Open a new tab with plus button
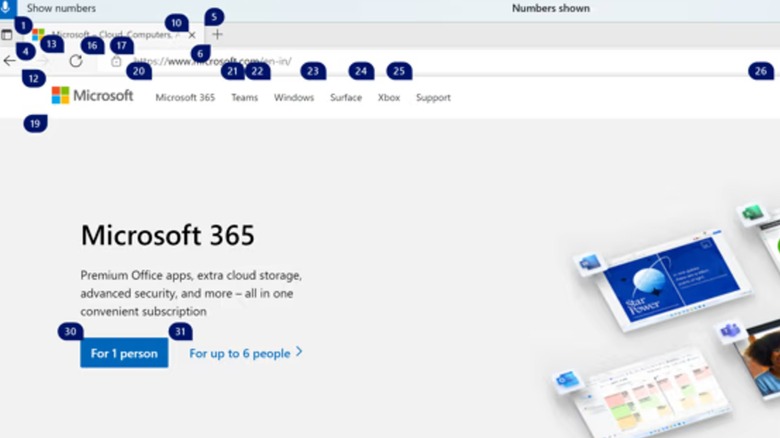The width and height of the screenshot is (780, 438). tap(217, 34)
